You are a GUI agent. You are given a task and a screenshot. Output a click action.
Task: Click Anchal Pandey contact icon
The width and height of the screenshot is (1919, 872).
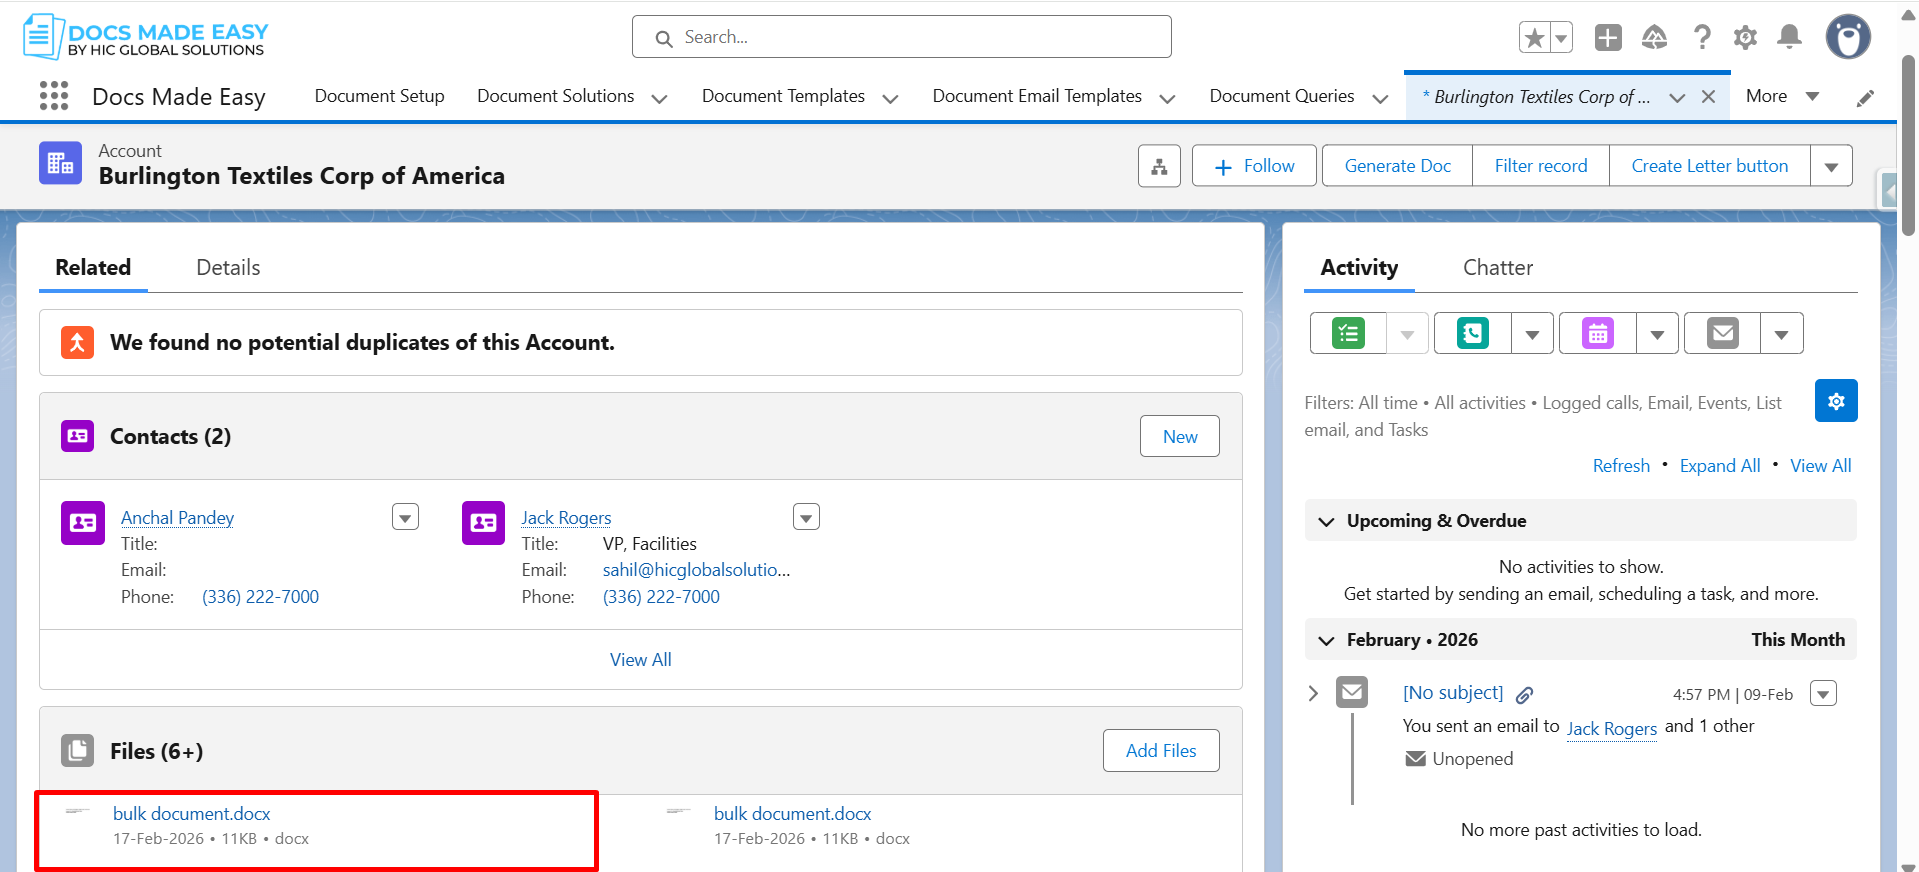point(83,523)
